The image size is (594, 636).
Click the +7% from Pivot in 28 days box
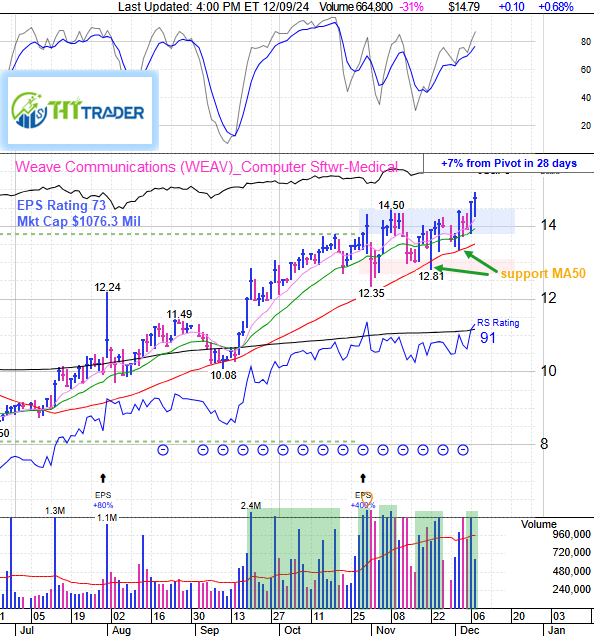509,163
